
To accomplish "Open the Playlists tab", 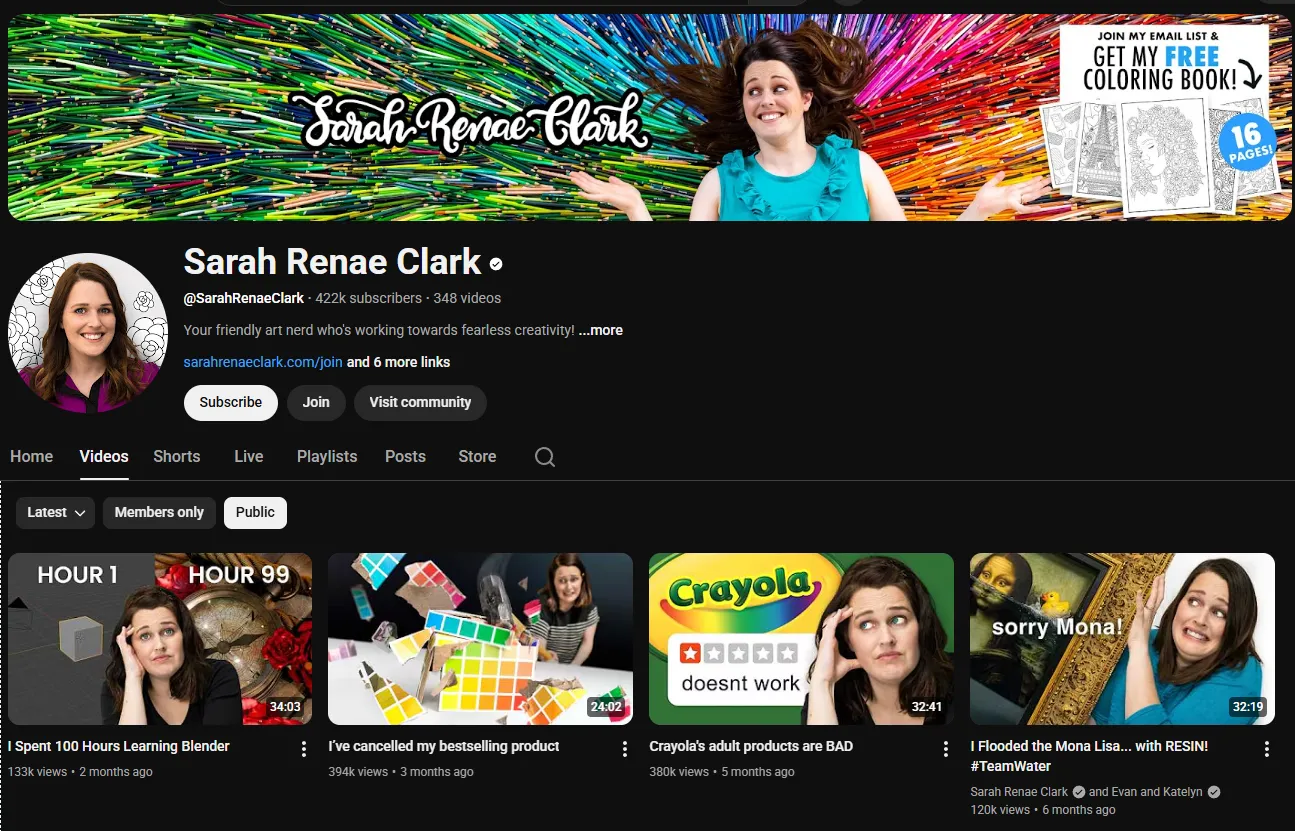I will click(327, 456).
